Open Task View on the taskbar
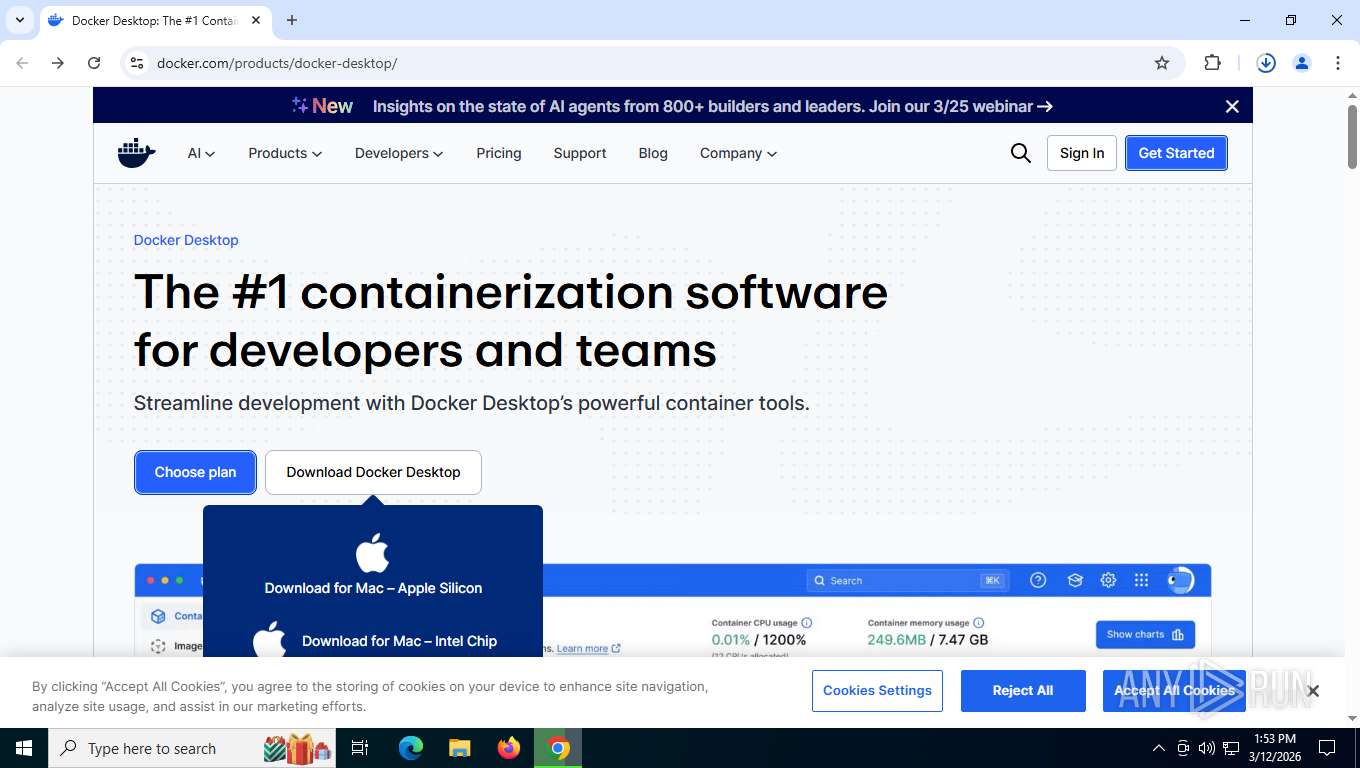 click(360, 748)
